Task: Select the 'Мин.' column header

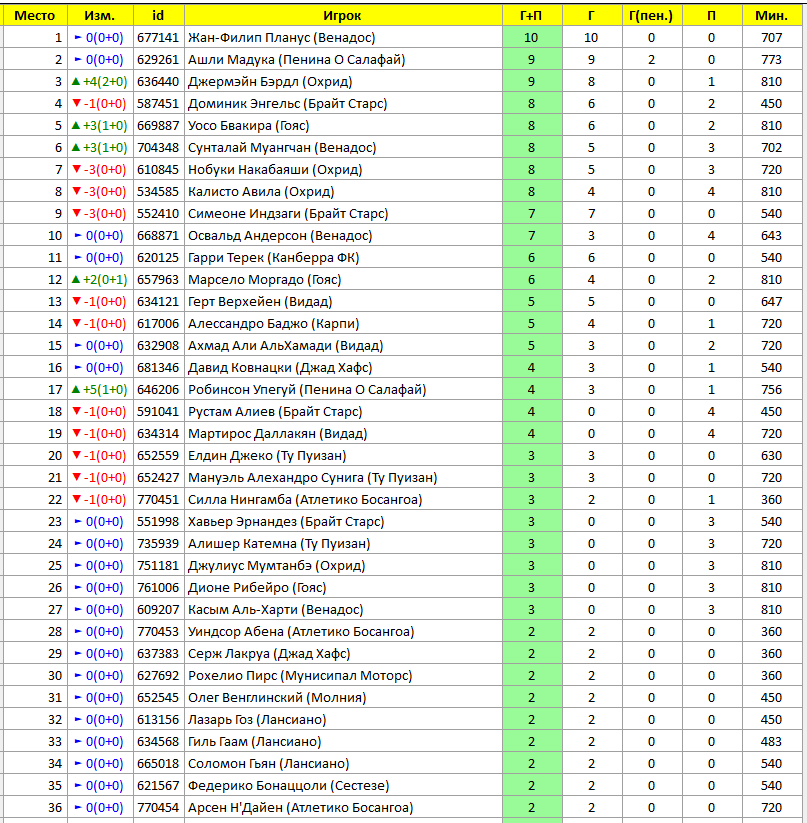Action: [x=771, y=16]
